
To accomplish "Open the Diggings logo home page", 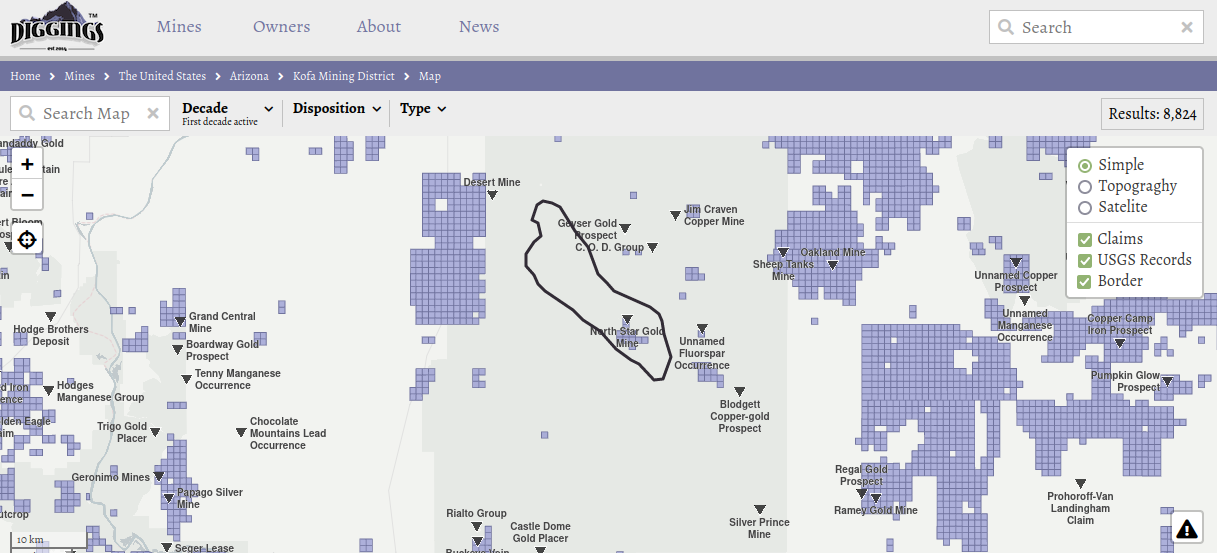I will pos(57,27).
